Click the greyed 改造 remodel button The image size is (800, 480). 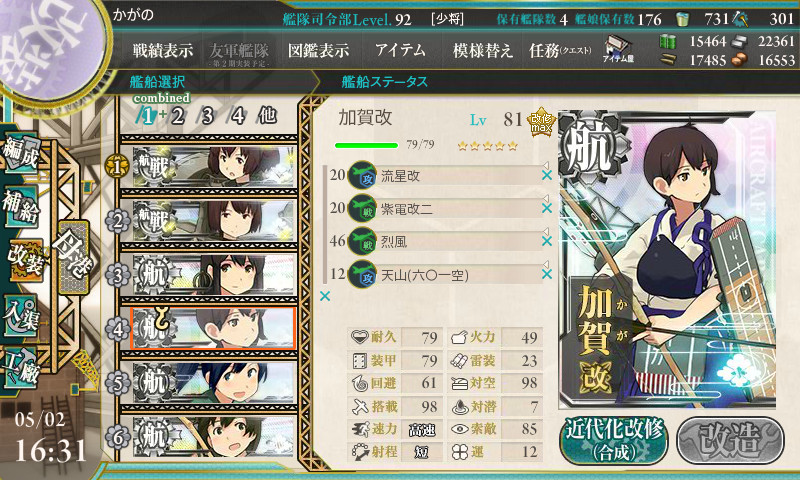point(730,441)
